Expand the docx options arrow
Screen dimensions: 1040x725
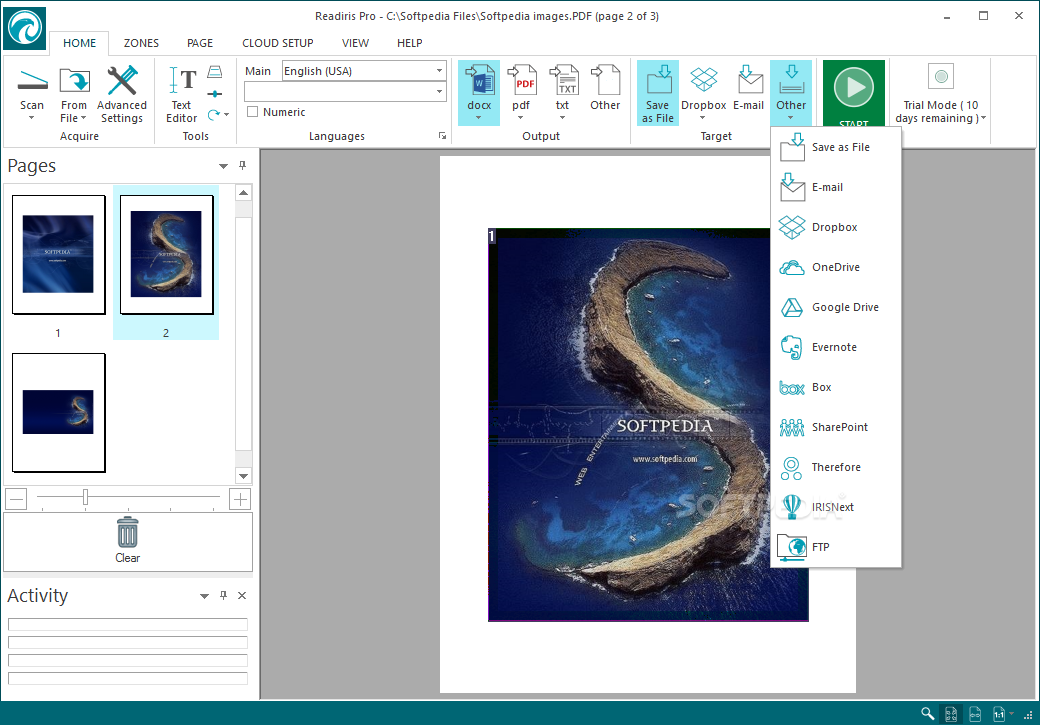coord(479,118)
